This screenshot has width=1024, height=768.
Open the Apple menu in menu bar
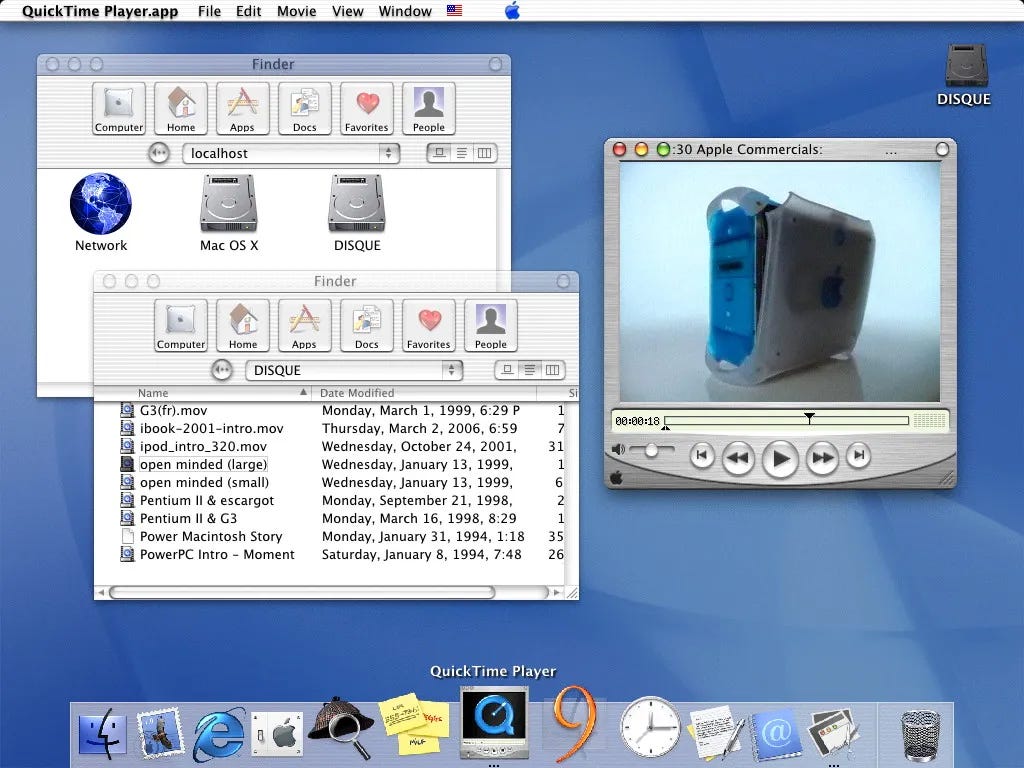coord(512,11)
